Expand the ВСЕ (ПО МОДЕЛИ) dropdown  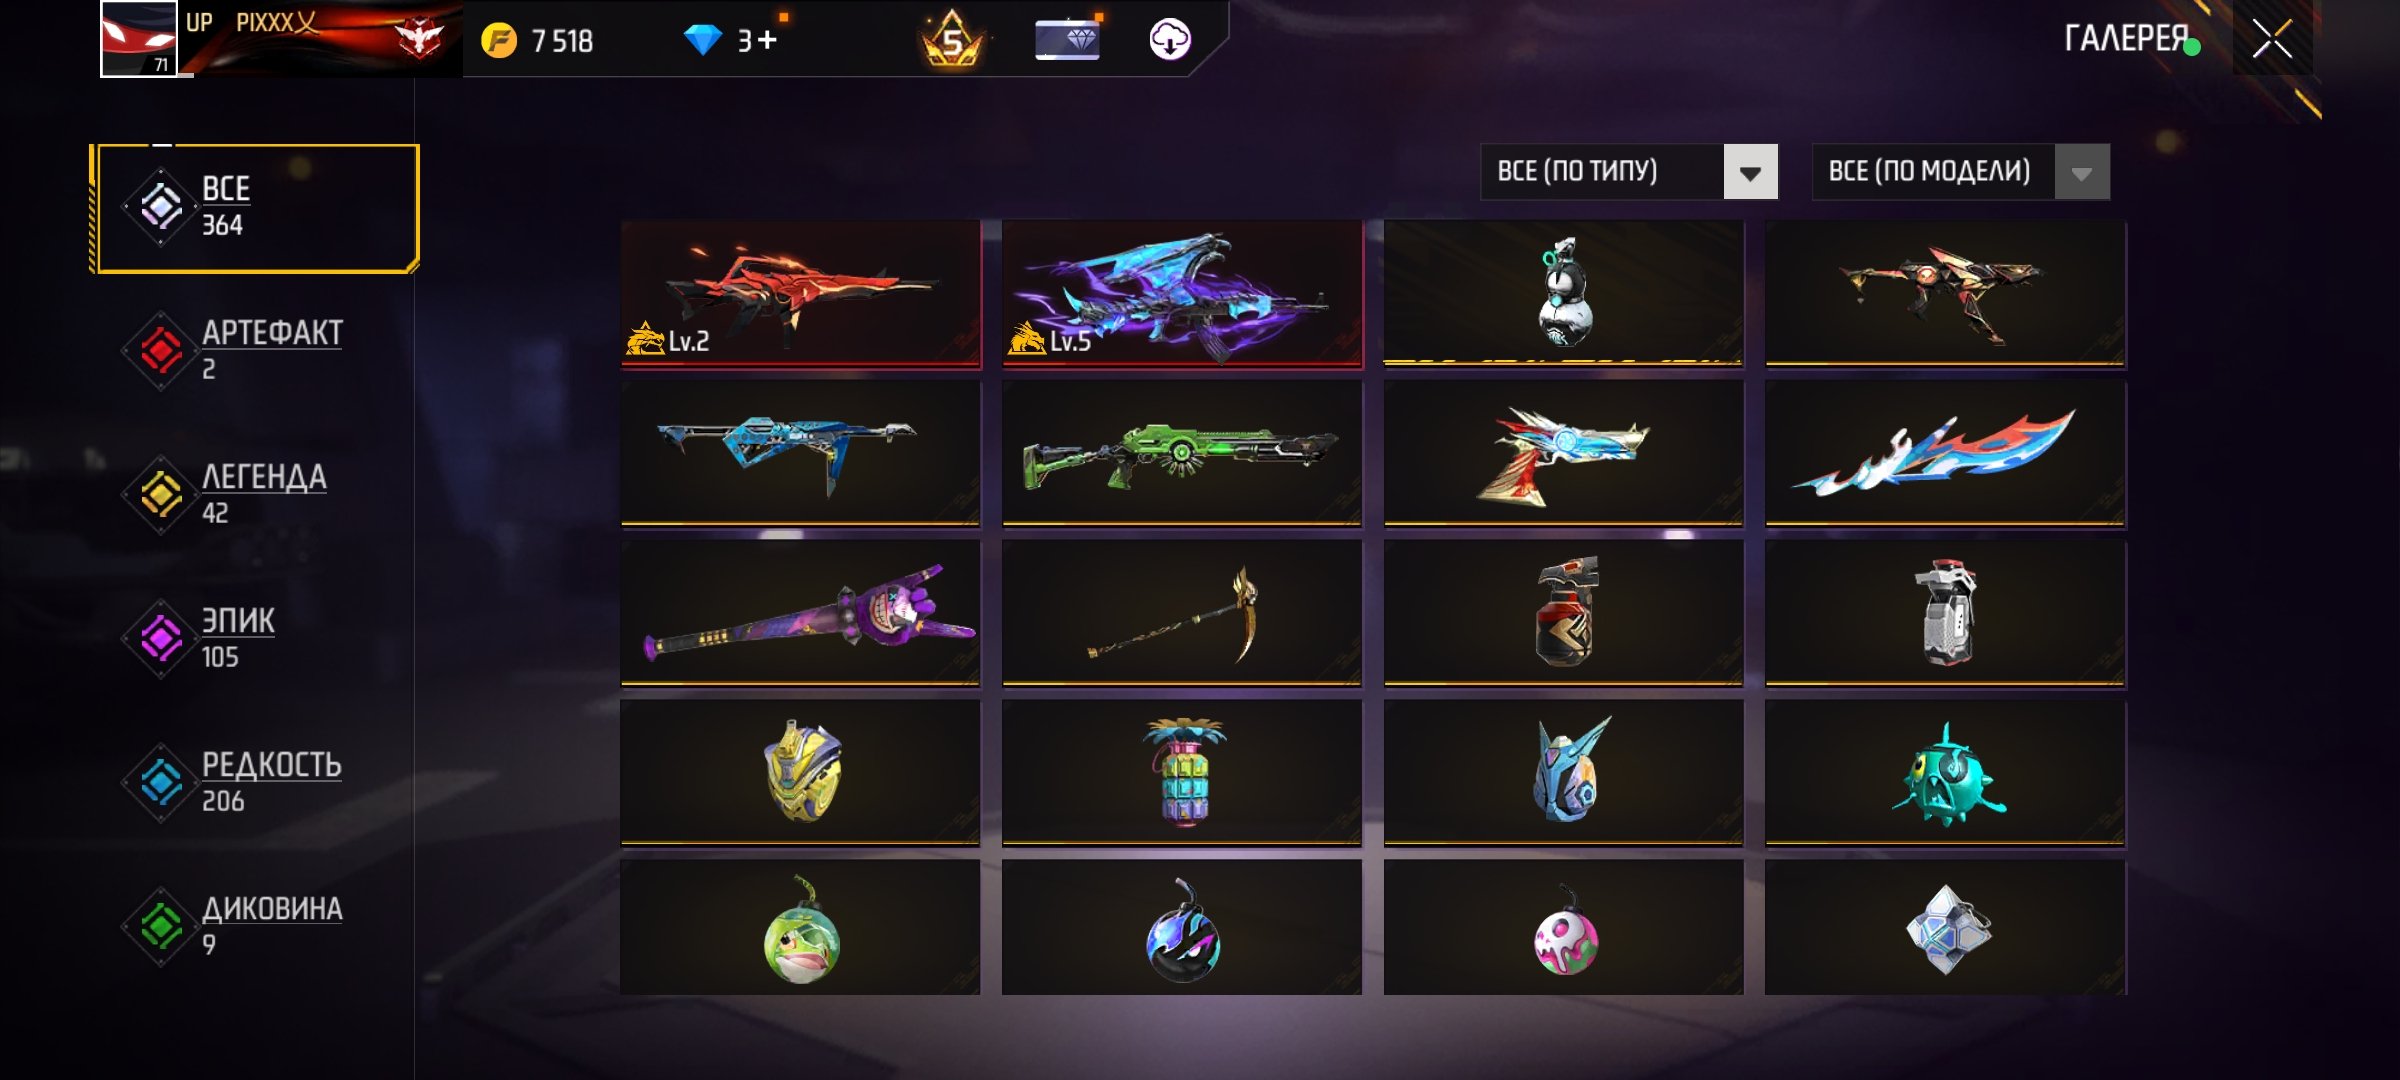(1961, 172)
